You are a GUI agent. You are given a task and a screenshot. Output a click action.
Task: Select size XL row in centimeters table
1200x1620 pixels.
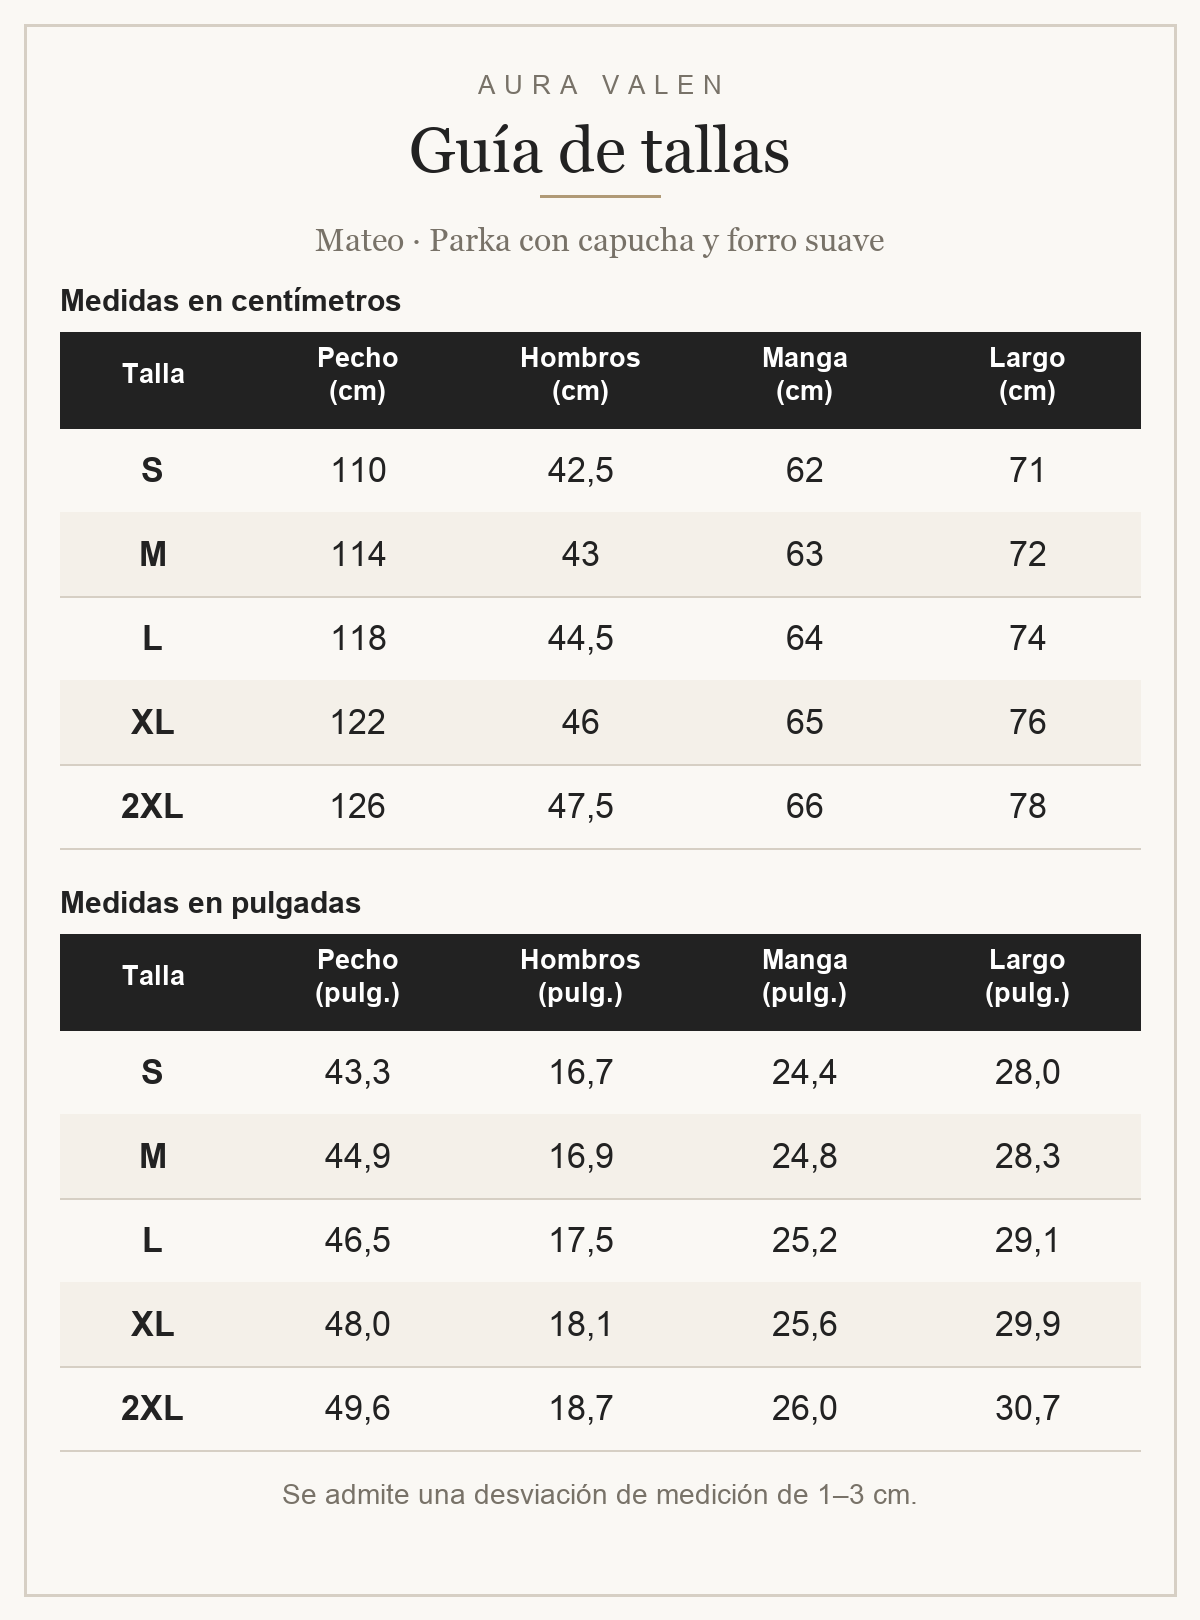click(x=600, y=723)
